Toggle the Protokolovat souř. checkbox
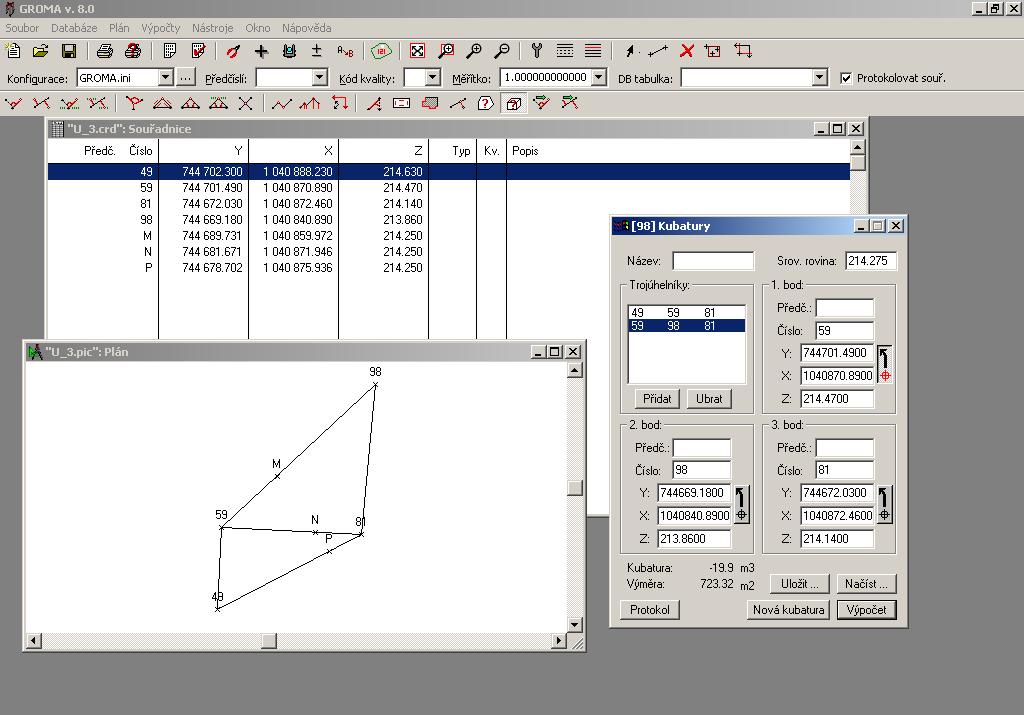The width and height of the screenshot is (1024, 715). coord(846,78)
